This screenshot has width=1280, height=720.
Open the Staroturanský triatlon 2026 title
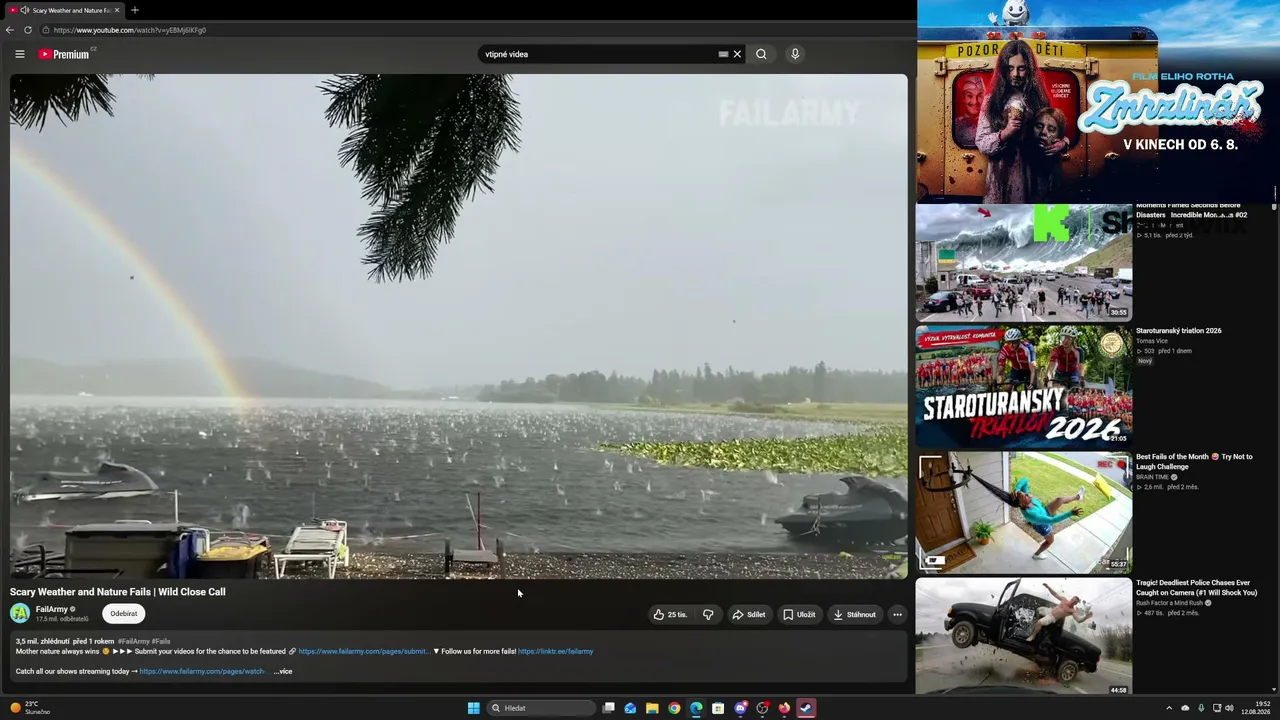[x=1178, y=331]
